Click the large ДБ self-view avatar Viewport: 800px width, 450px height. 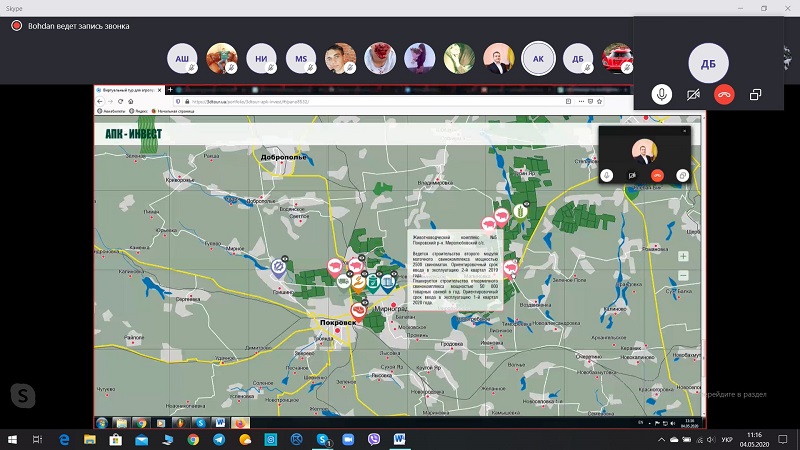click(x=708, y=63)
